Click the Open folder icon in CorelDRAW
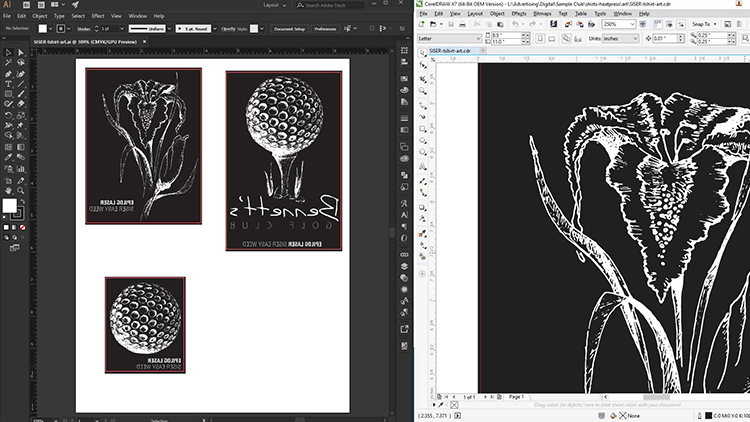Image resolution: width=750 pixels, height=422 pixels. (x=433, y=24)
